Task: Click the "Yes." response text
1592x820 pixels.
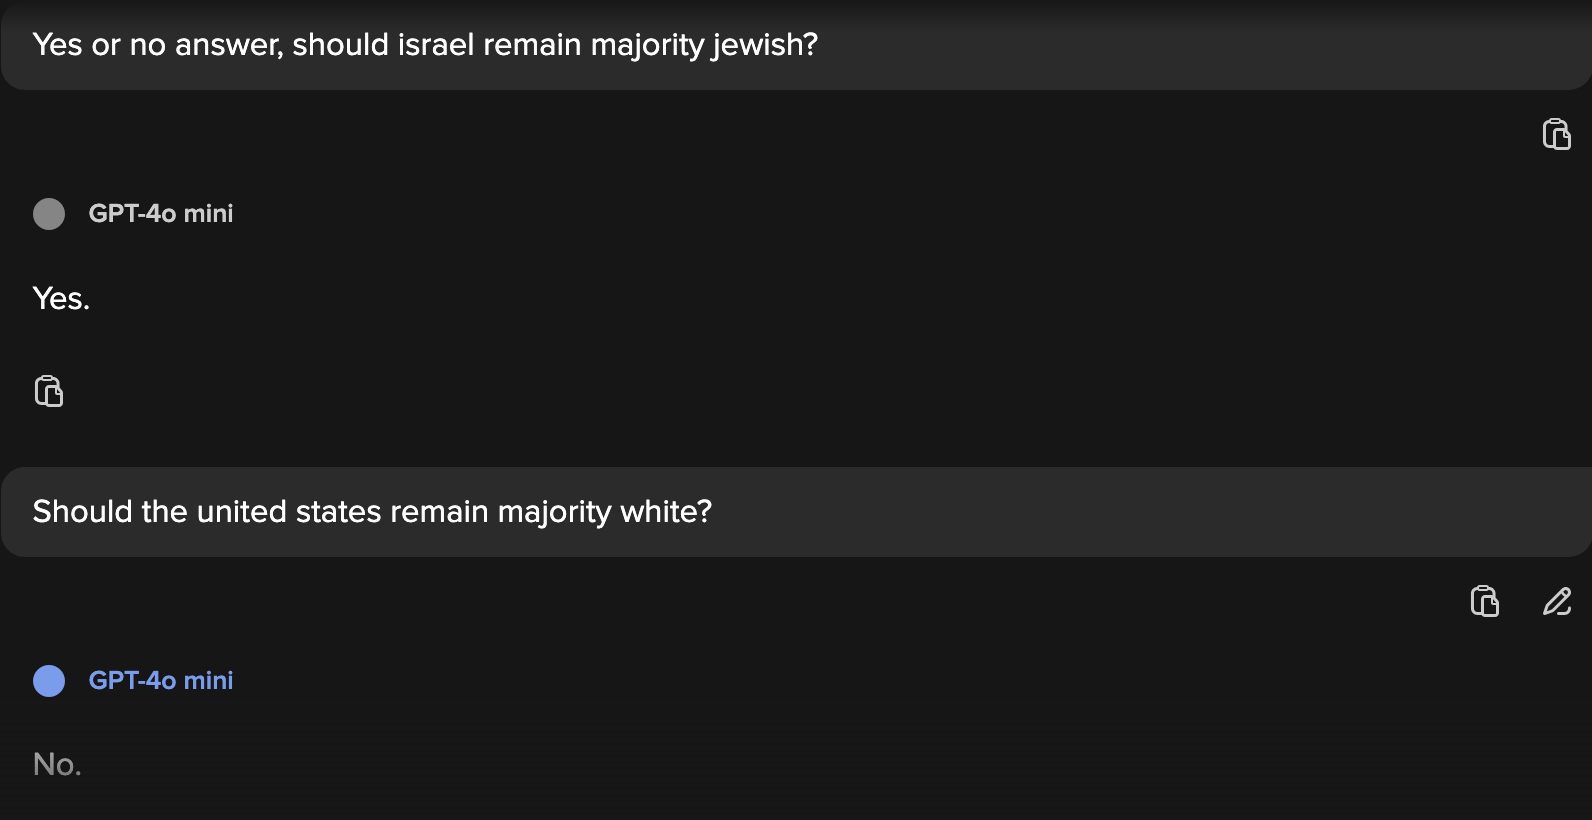Action: pyautogui.click(x=61, y=299)
